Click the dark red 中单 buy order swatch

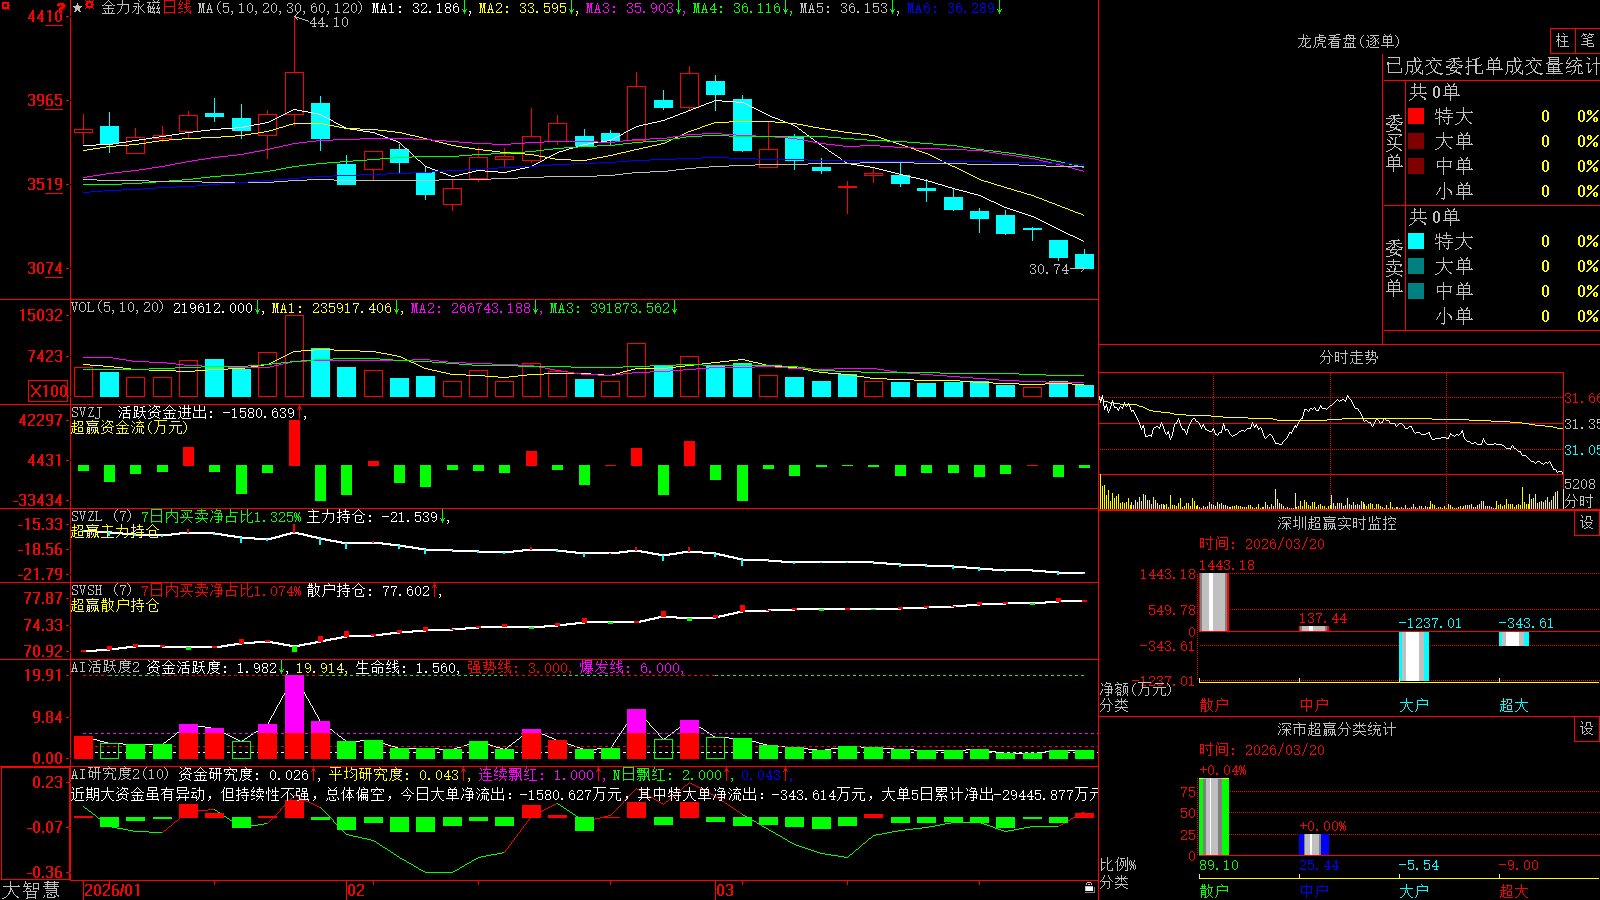click(x=1416, y=166)
